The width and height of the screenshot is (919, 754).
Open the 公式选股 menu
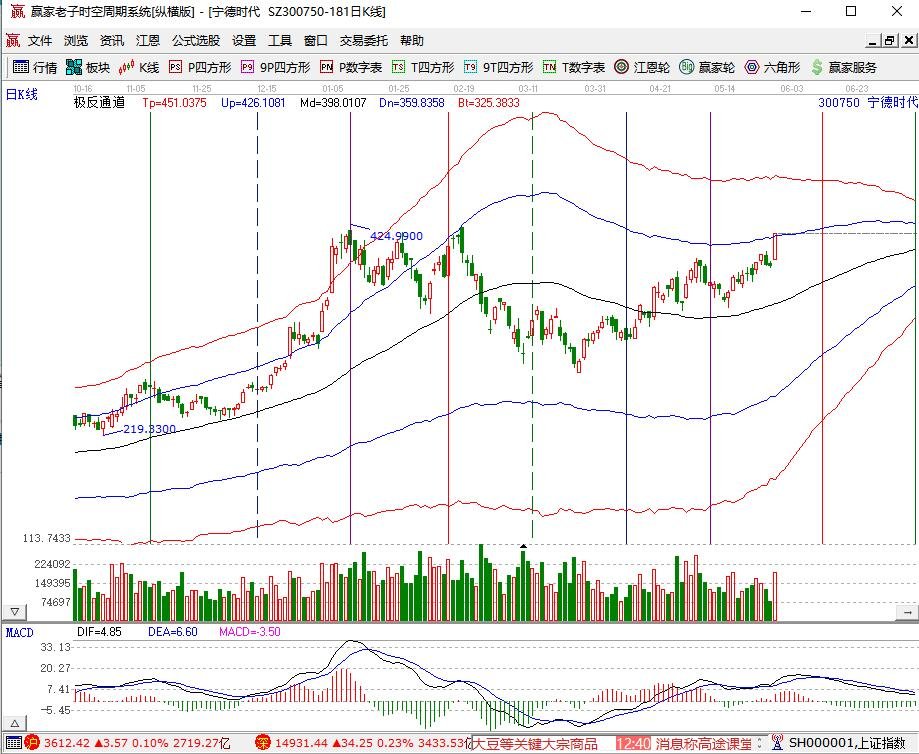[196, 40]
